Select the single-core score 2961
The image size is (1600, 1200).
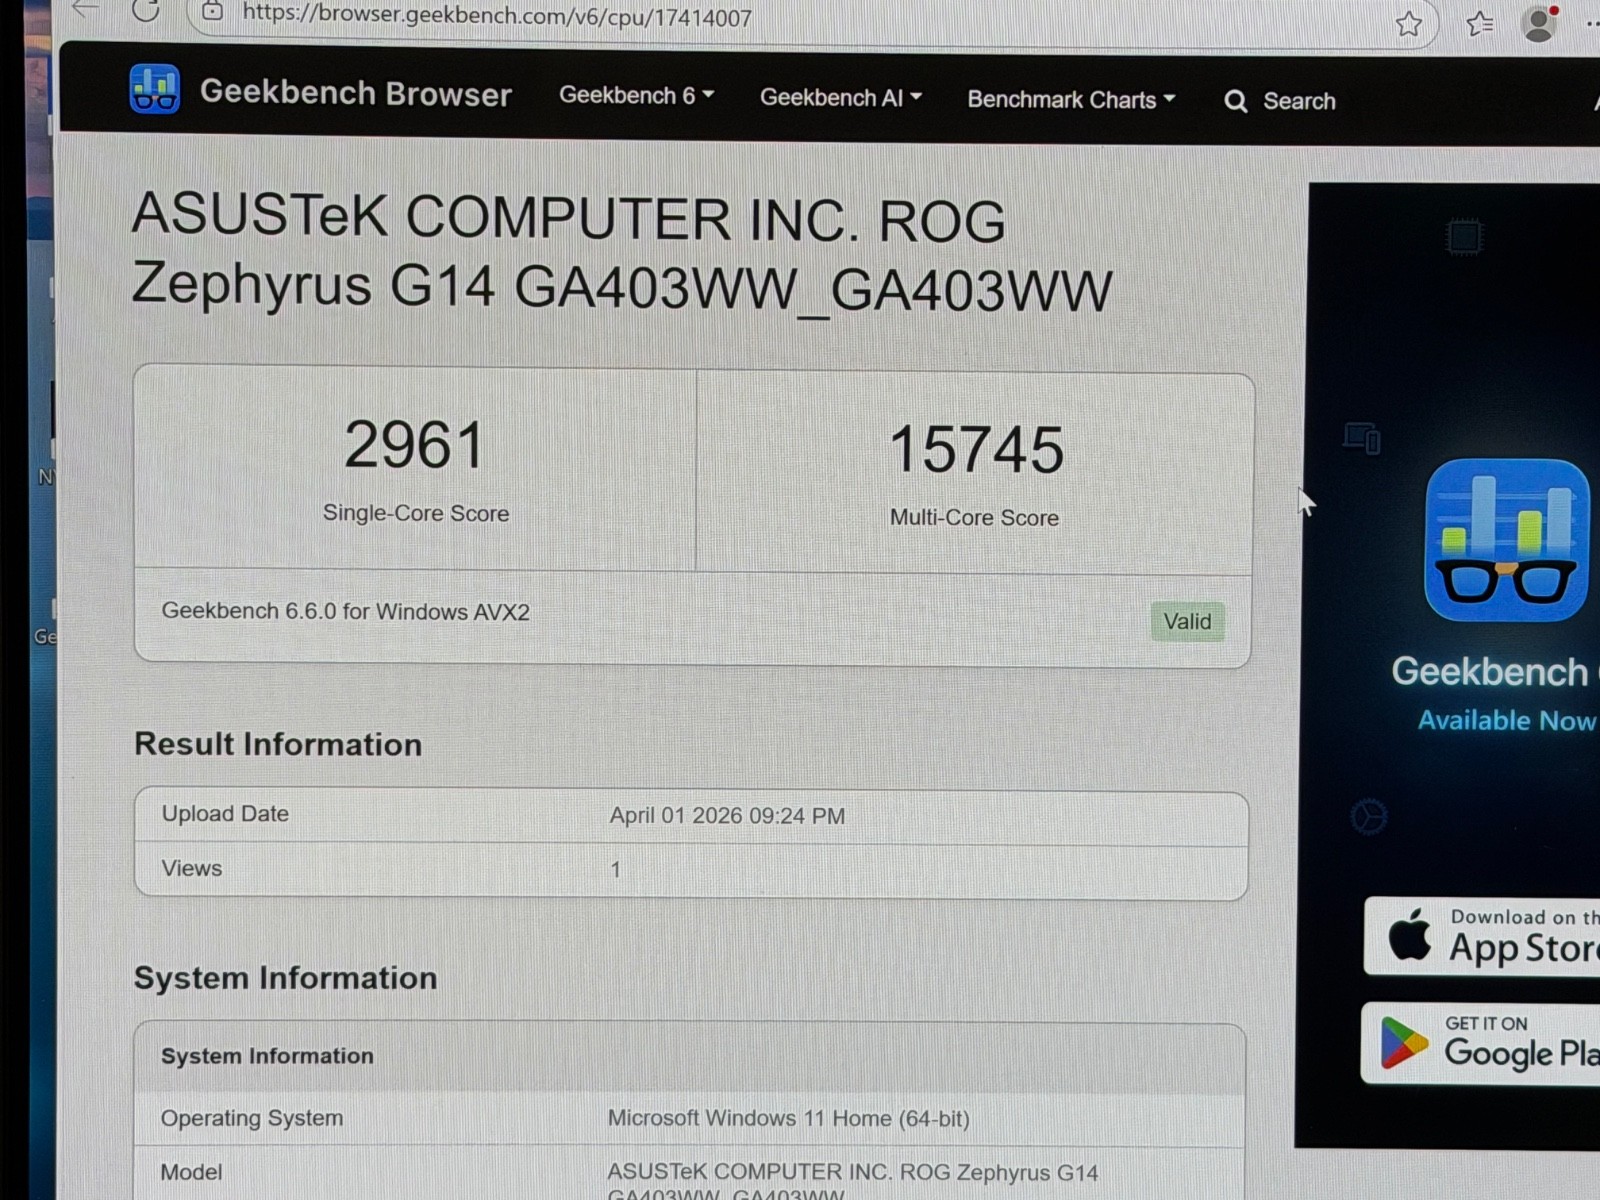[414, 444]
